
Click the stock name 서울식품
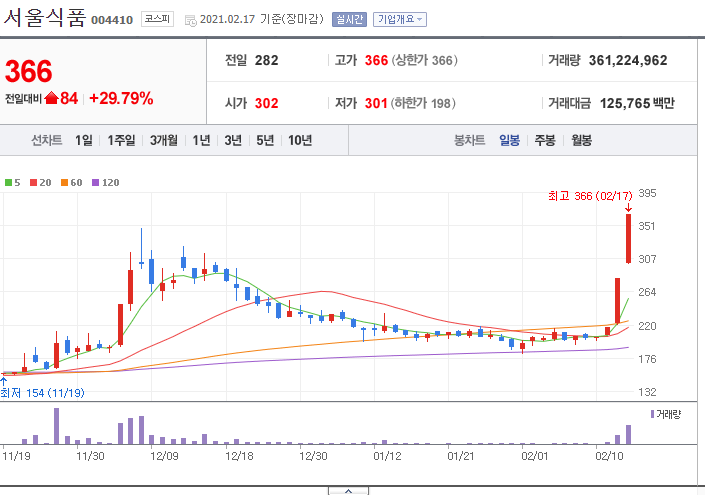(44, 18)
